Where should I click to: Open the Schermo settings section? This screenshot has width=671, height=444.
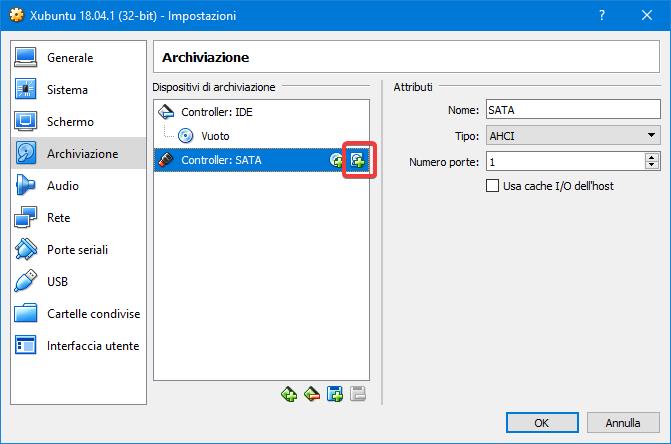(78, 121)
